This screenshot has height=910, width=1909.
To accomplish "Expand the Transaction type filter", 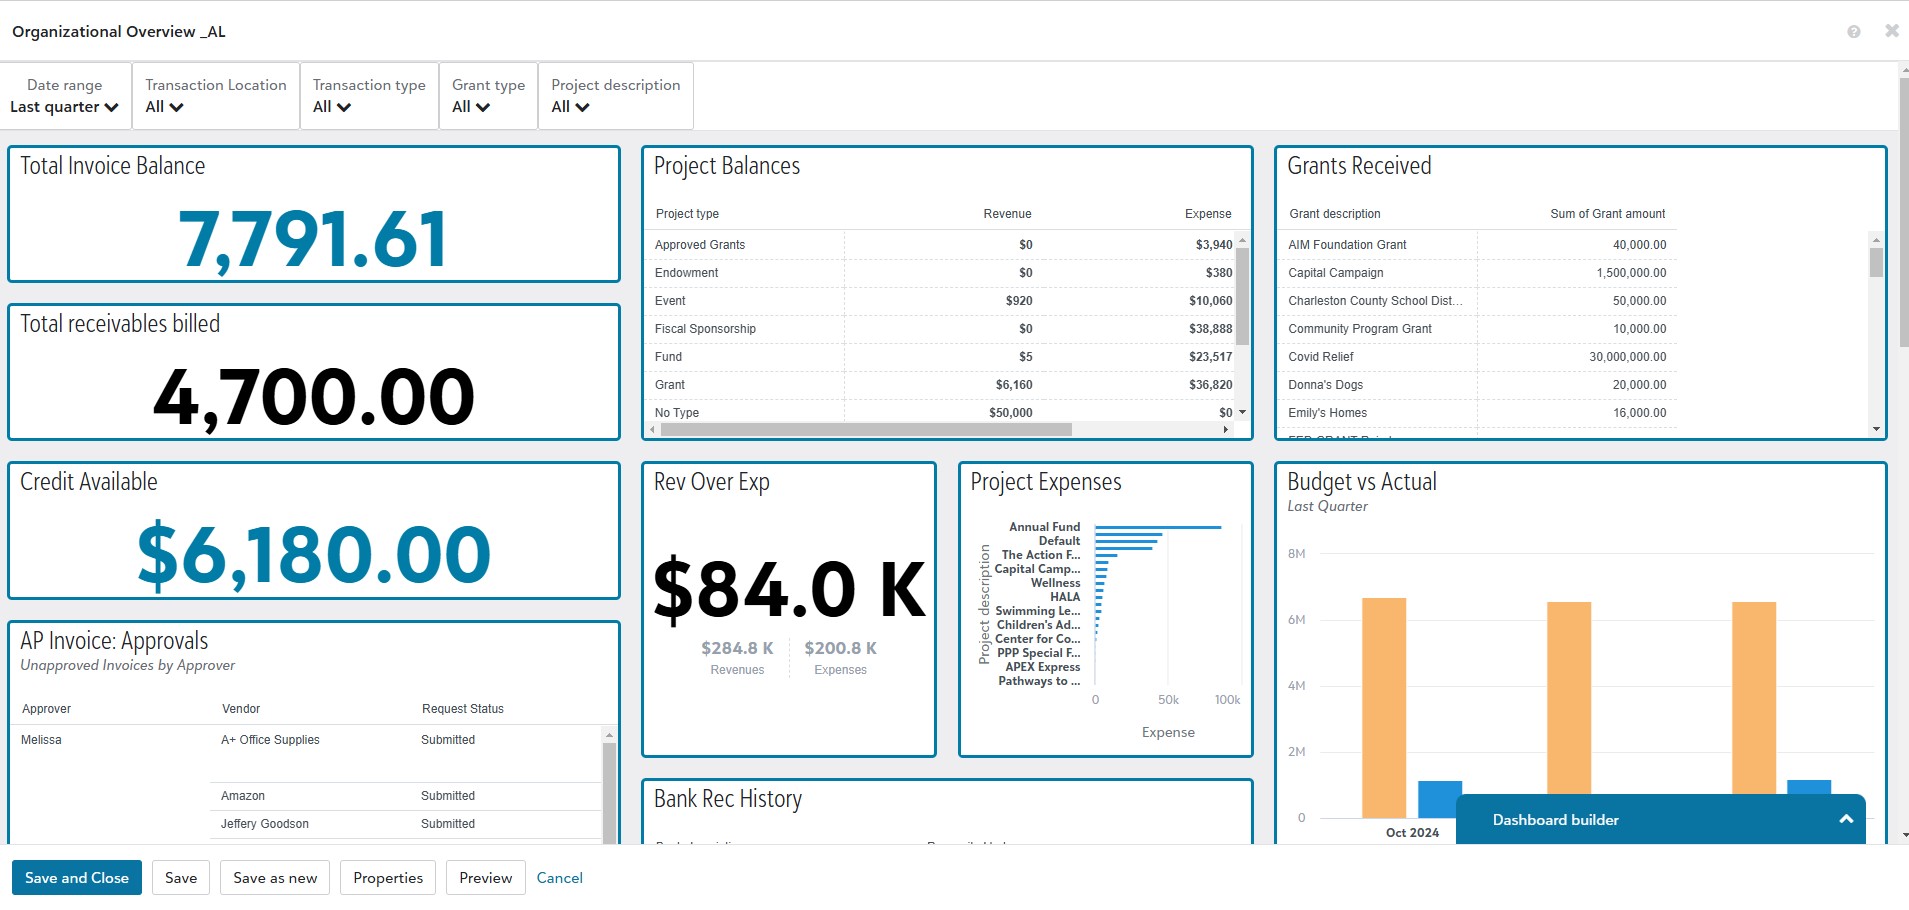I will [x=332, y=107].
